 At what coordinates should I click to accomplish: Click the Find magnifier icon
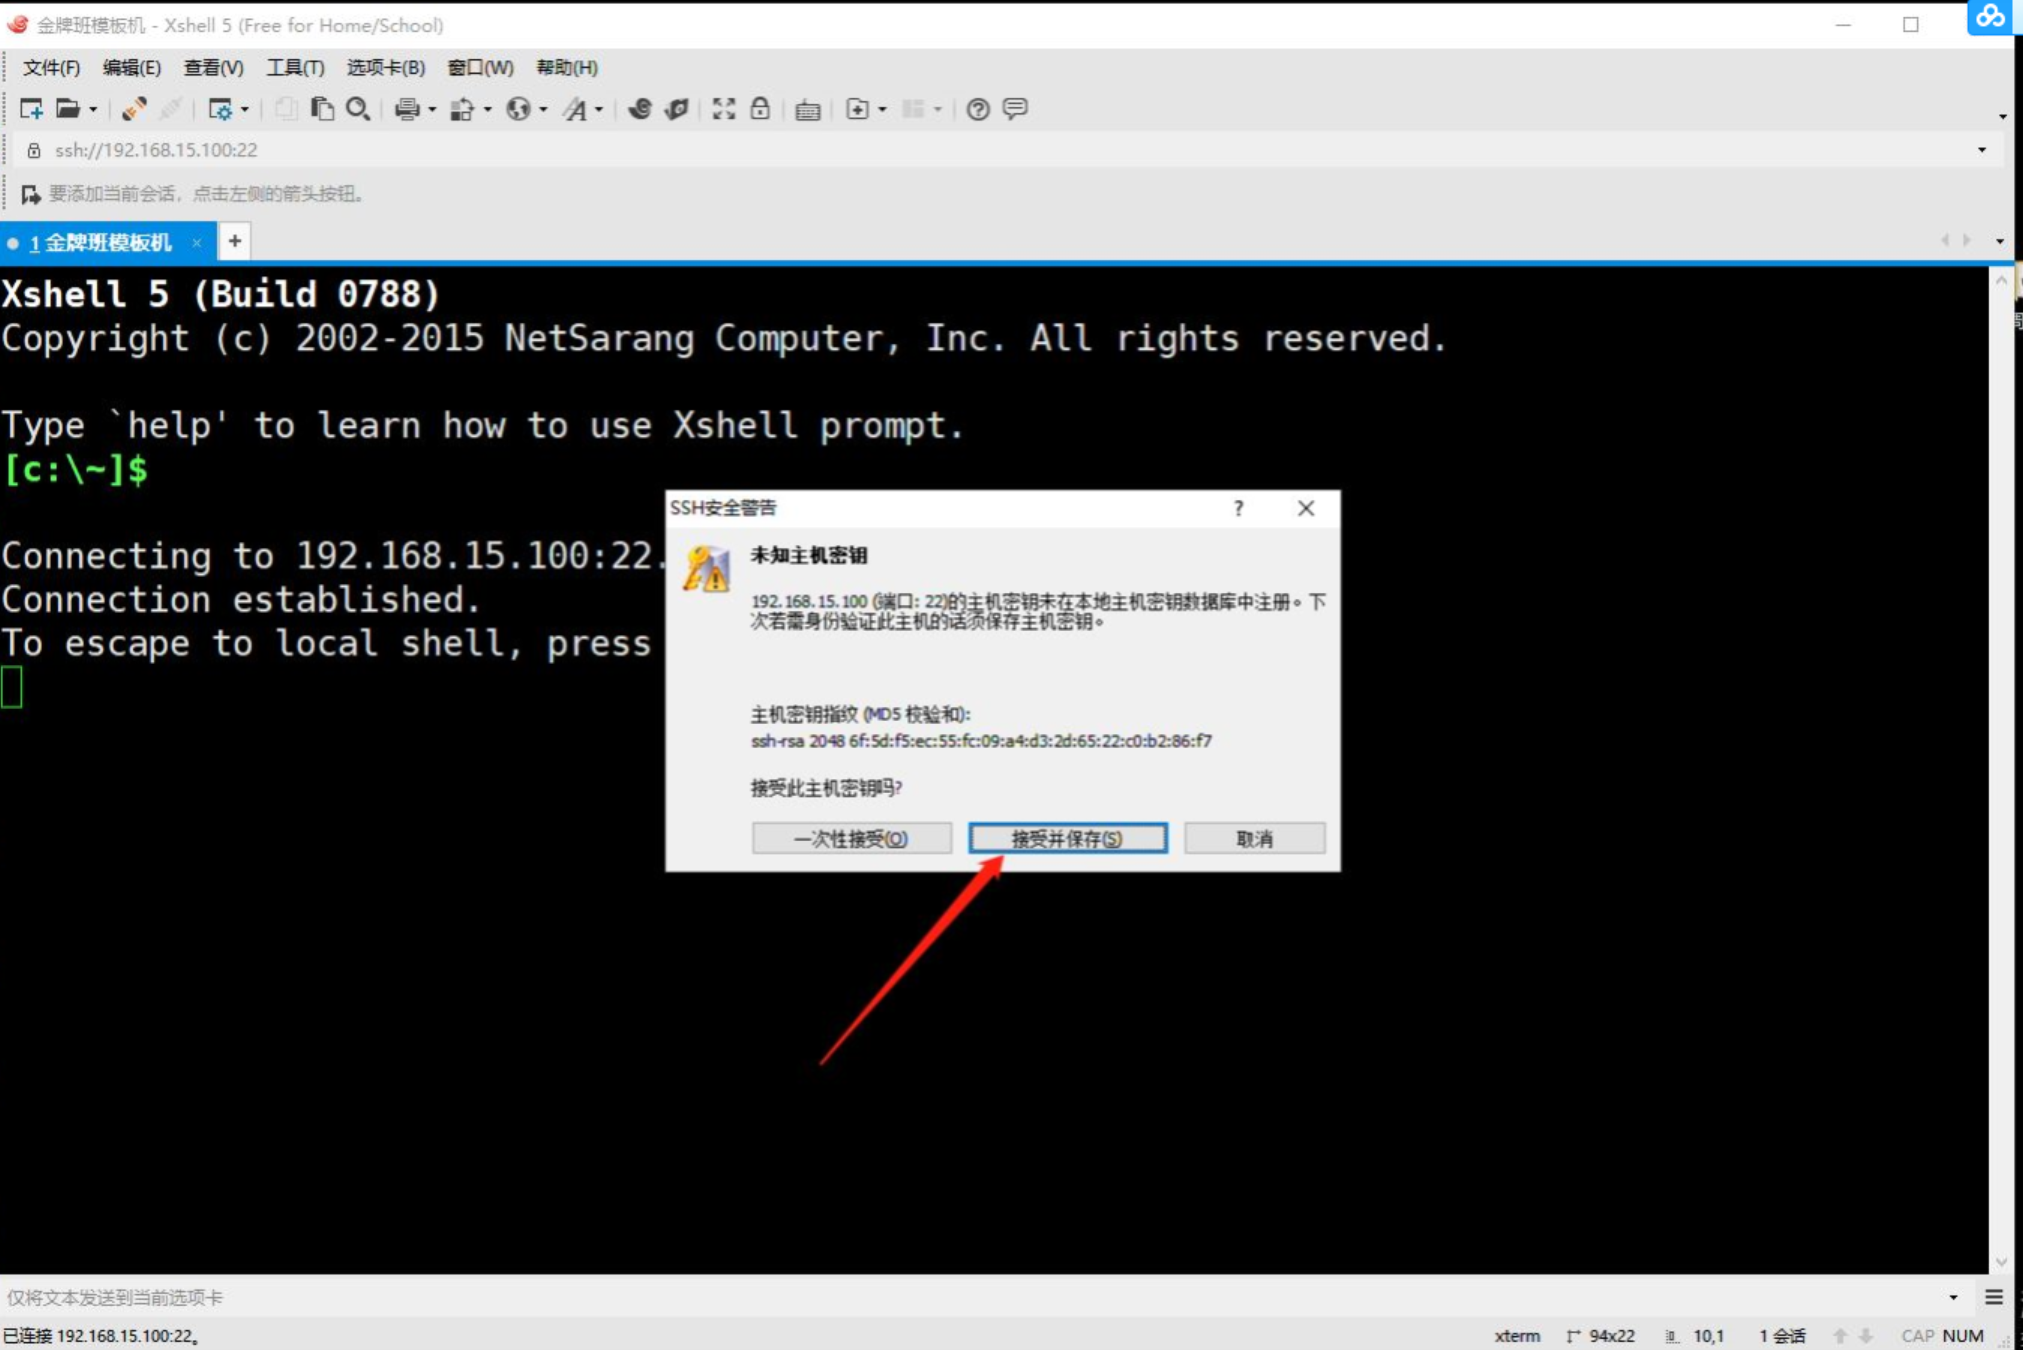coord(358,109)
